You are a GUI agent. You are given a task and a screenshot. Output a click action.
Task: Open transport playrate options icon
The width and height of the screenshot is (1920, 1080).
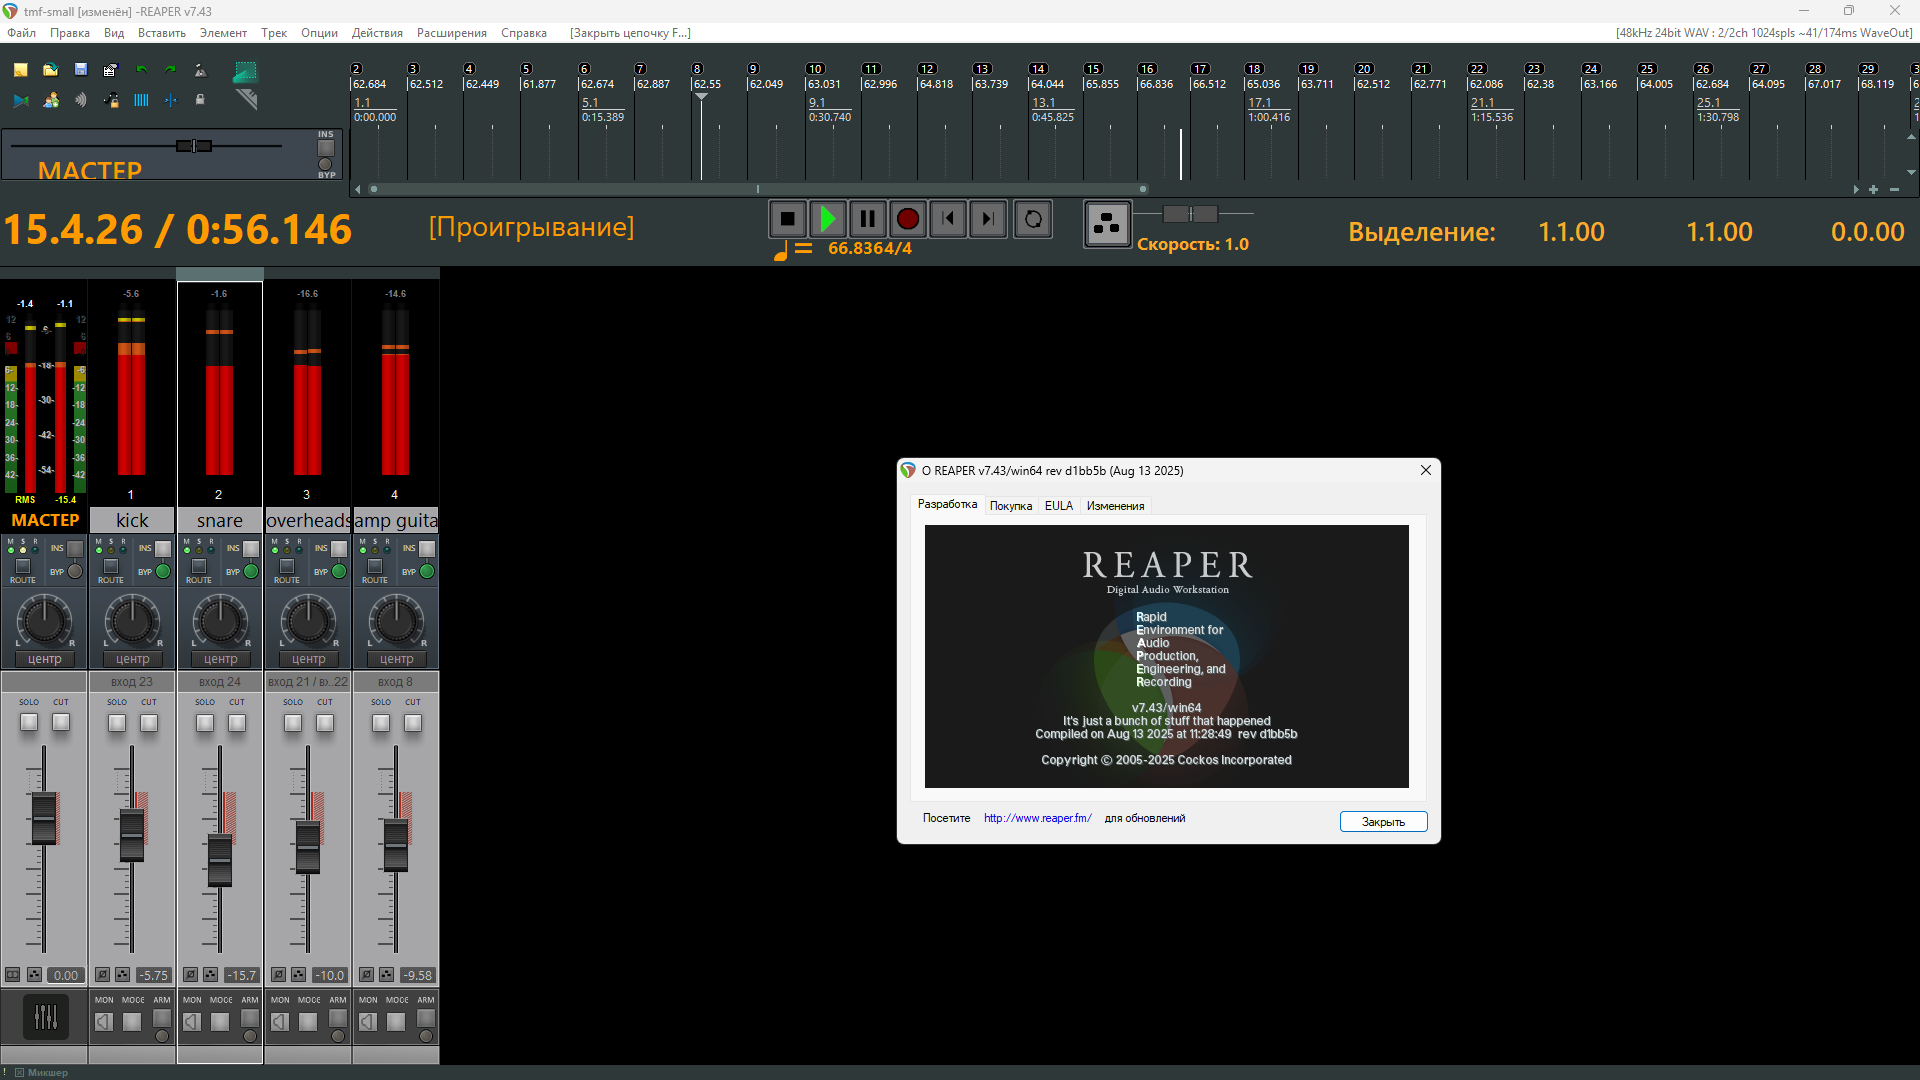1107,224
